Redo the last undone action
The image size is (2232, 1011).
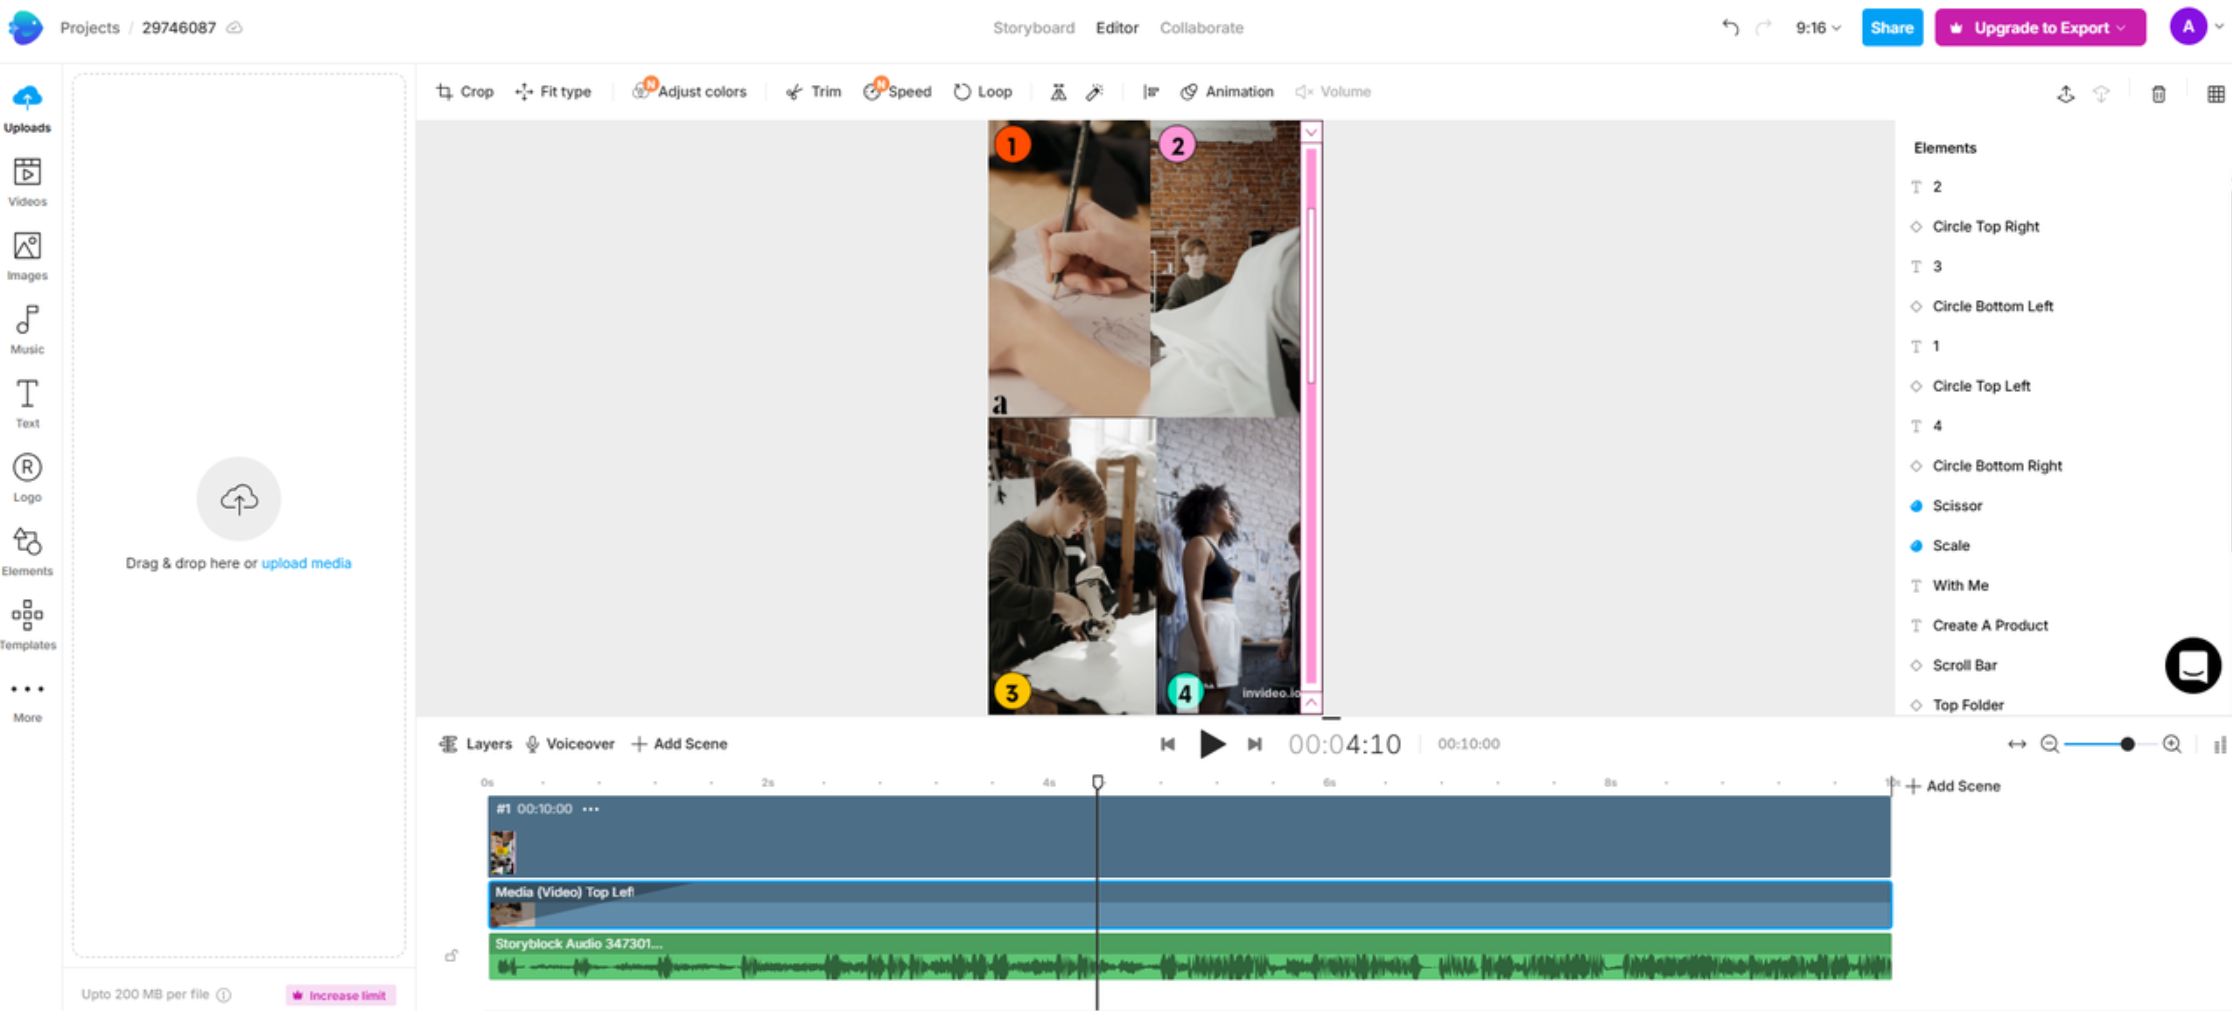pyautogui.click(x=1763, y=28)
